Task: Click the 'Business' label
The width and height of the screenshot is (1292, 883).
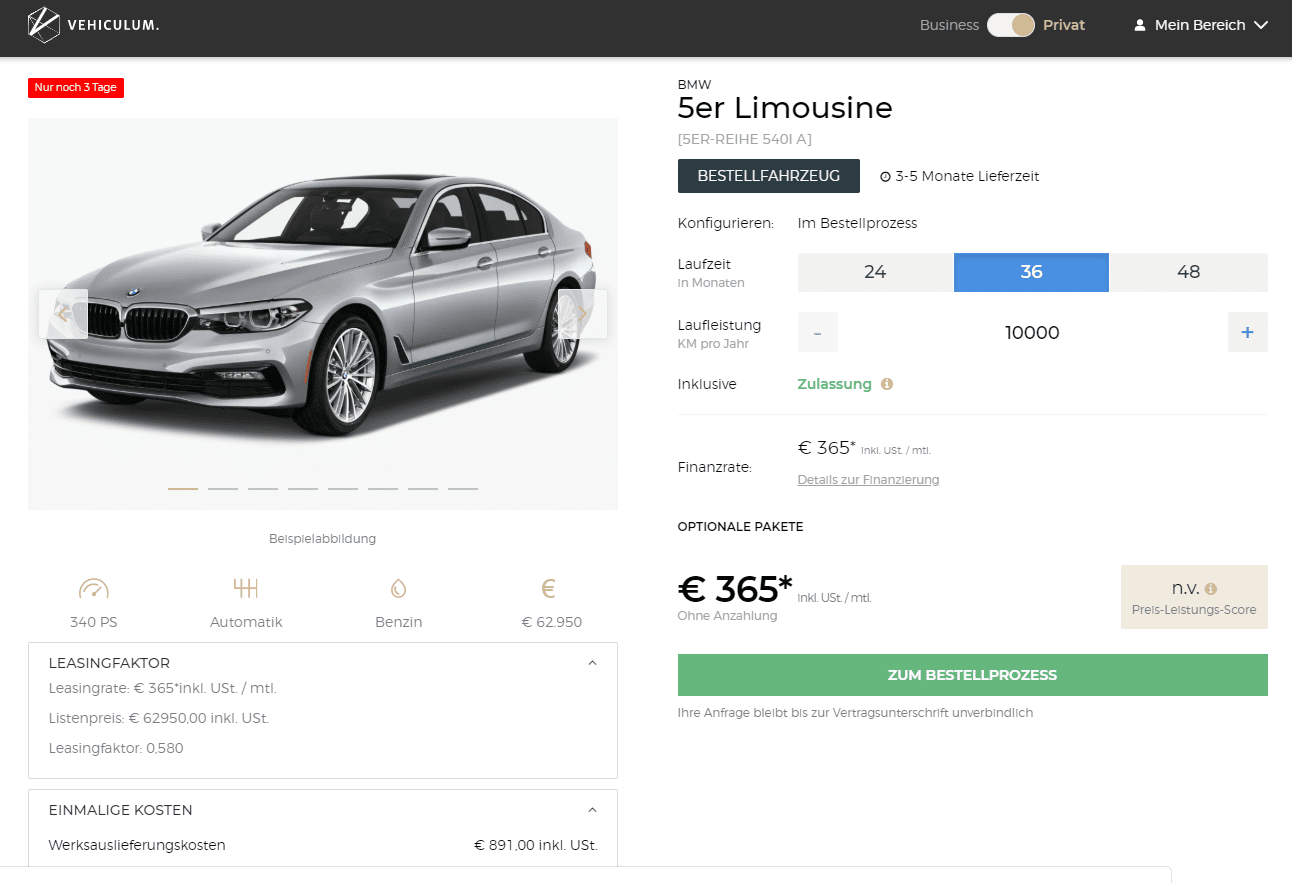Action: [949, 25]
